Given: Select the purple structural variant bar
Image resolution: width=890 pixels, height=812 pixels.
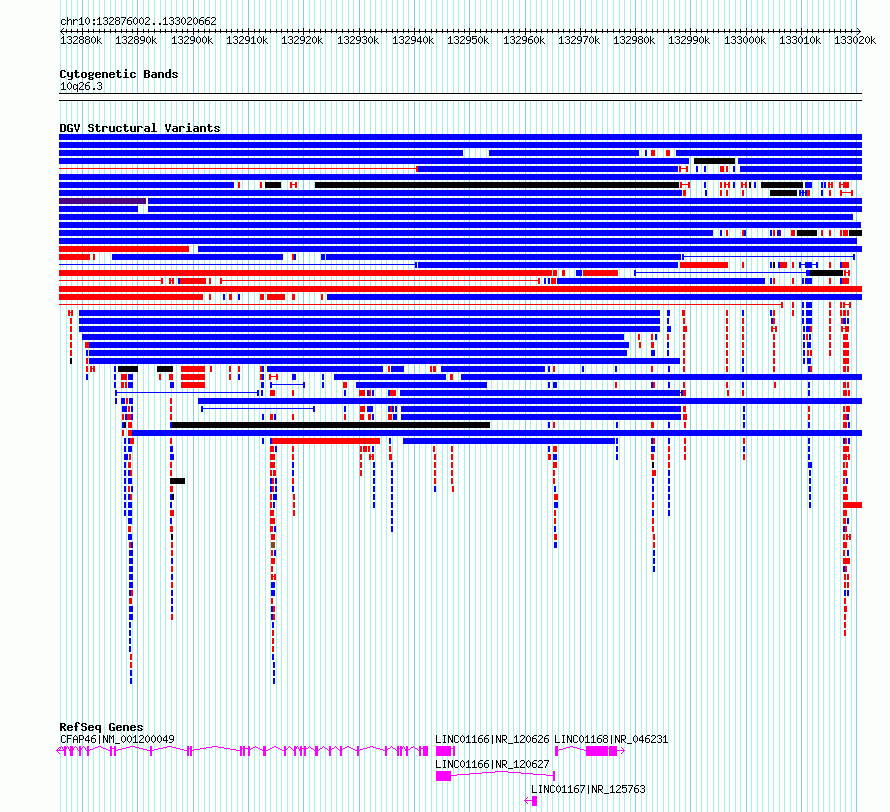Looking at the screenshot, I should pyautogui.click(x=102, y=201).
